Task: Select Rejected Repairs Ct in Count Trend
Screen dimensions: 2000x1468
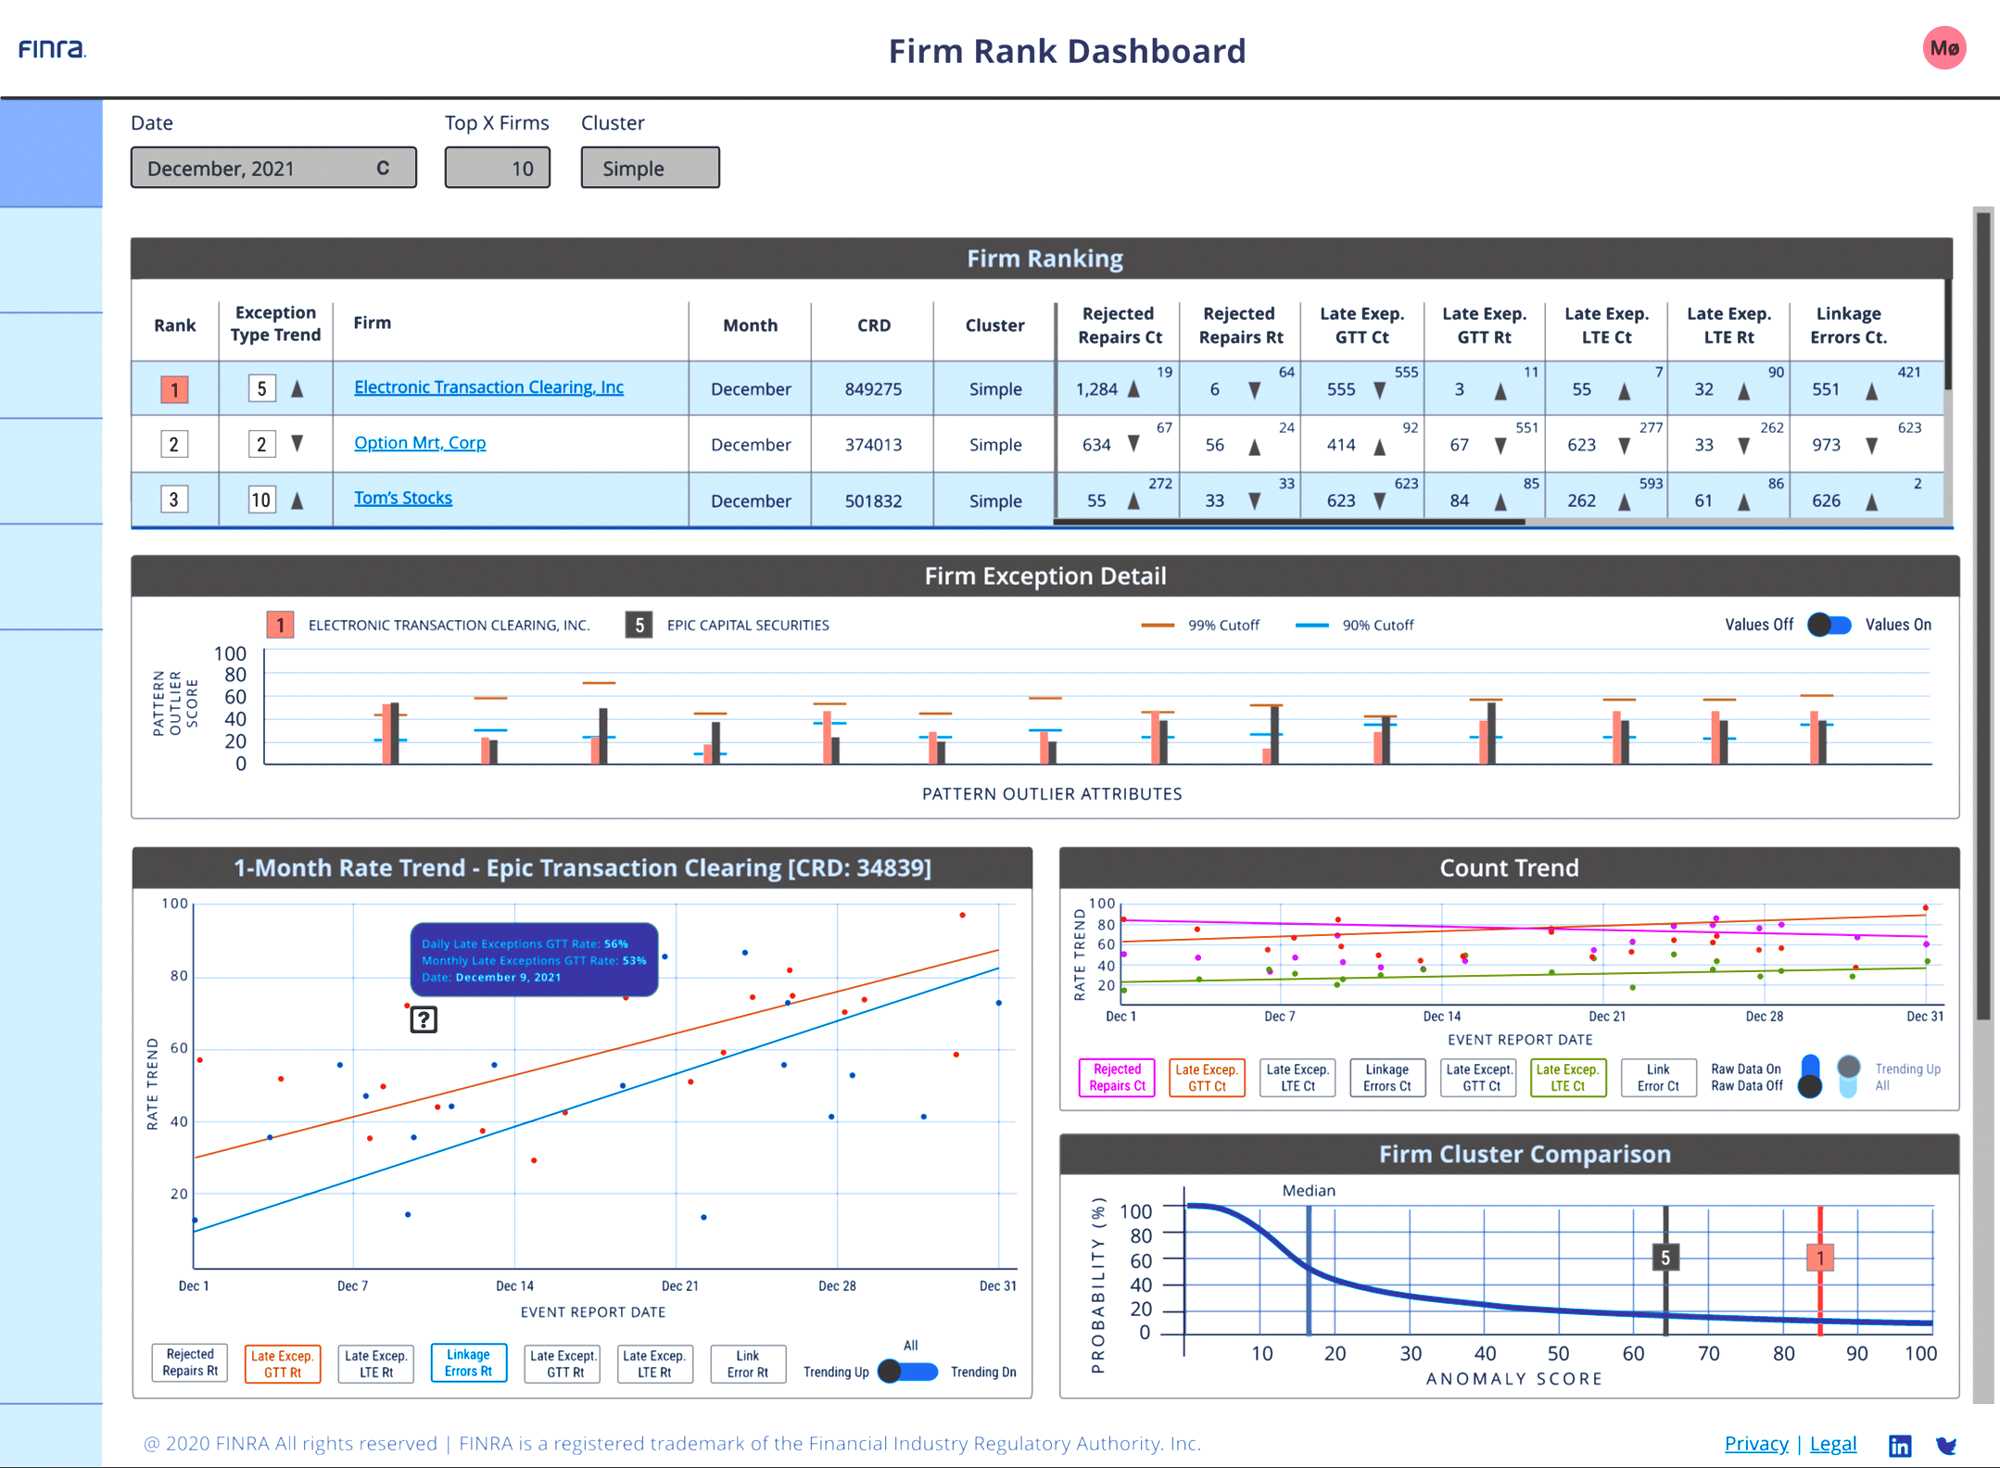Action: pos(1117,1077)
